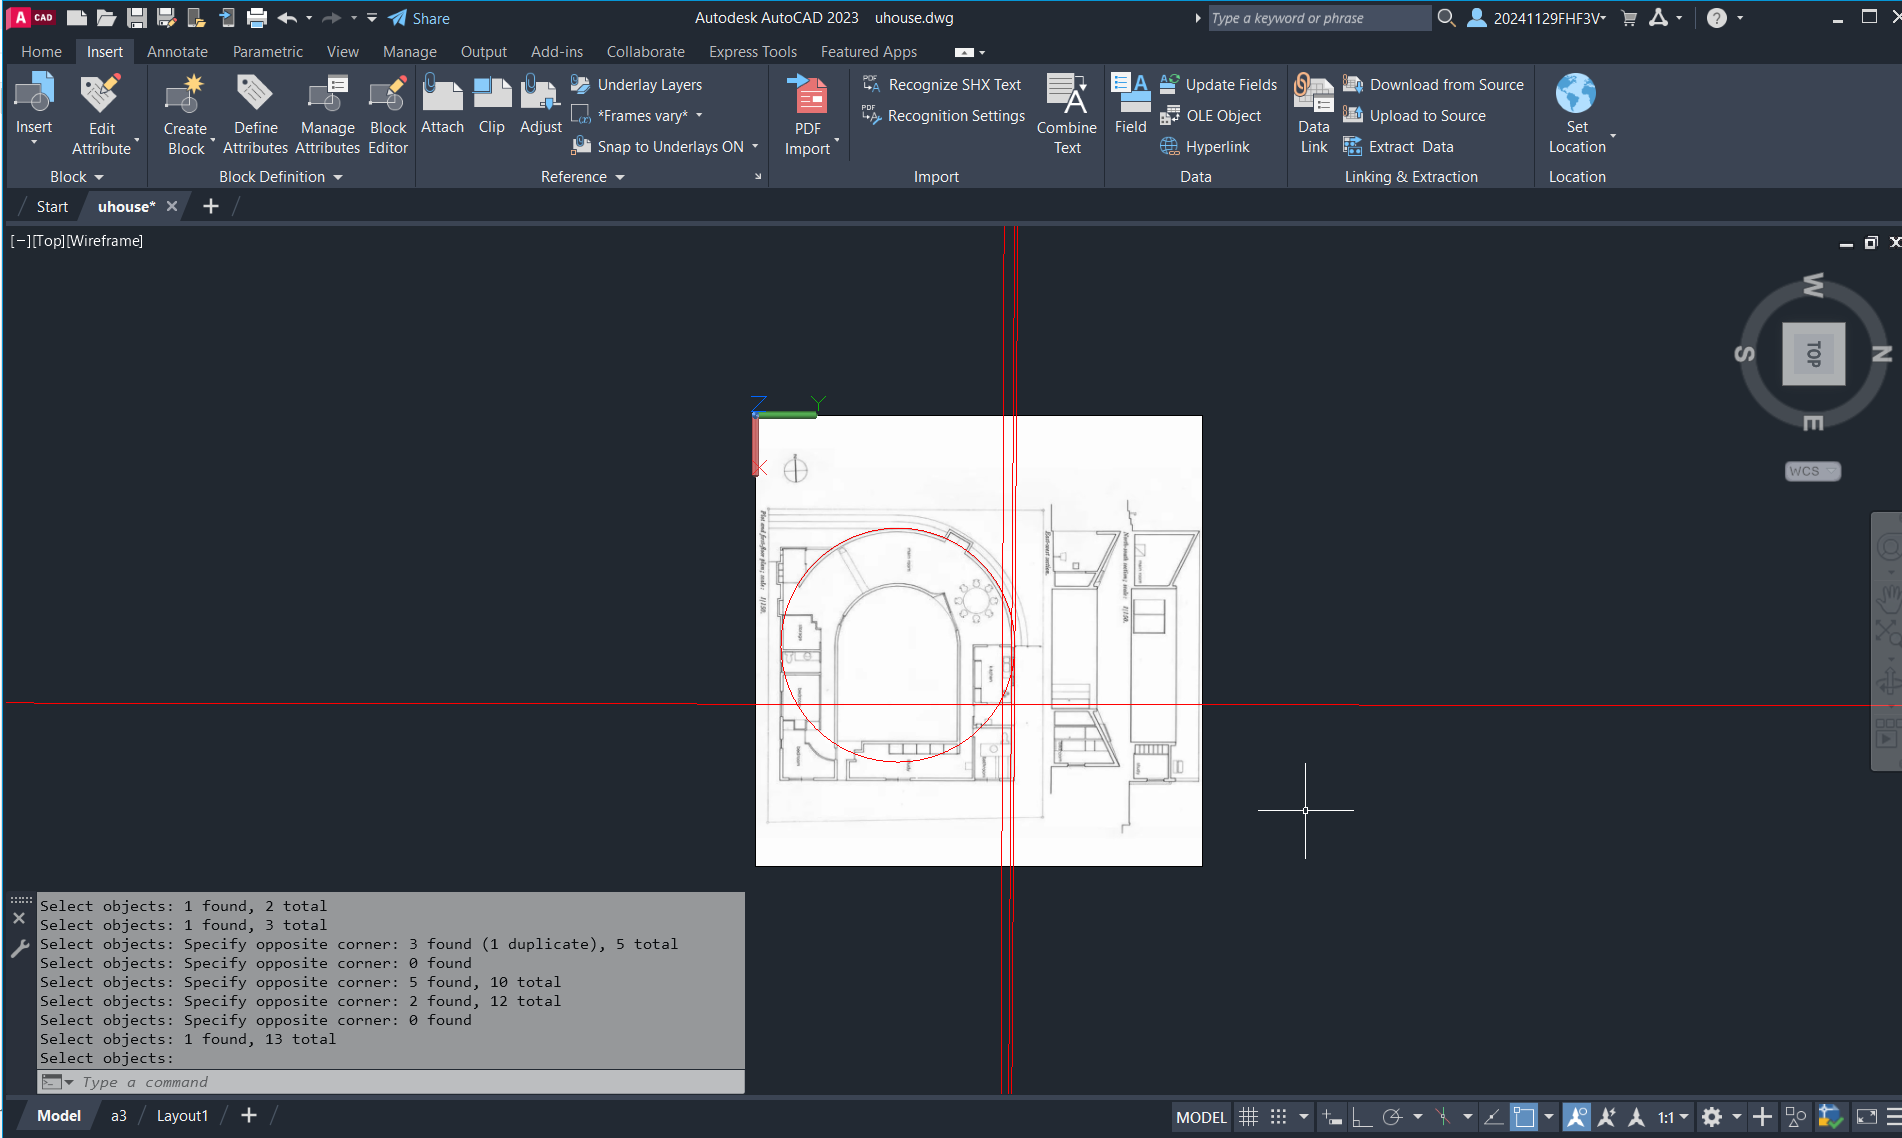Toggle the drawing grid display
The width and height of the screenshot is (1902, 1138).
tap(1248, 1117)
